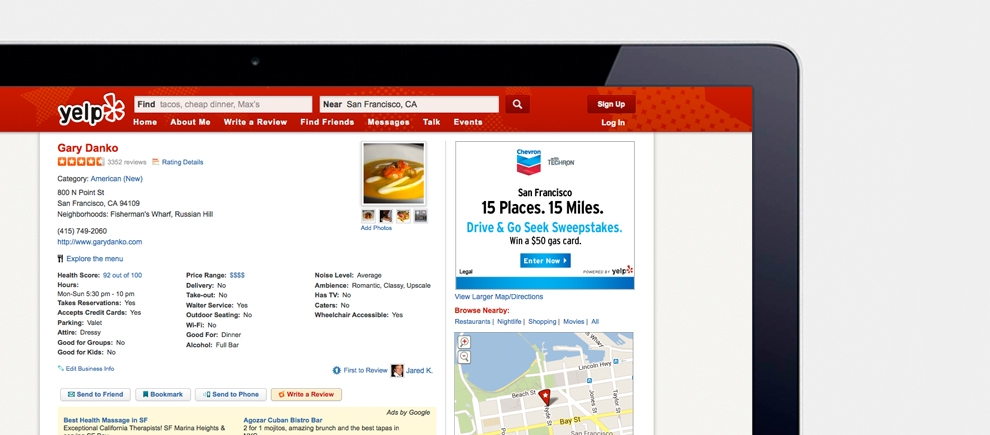Screen dimensions: 990x435
Task: Browse All nearby
Action: click(595, 321)
